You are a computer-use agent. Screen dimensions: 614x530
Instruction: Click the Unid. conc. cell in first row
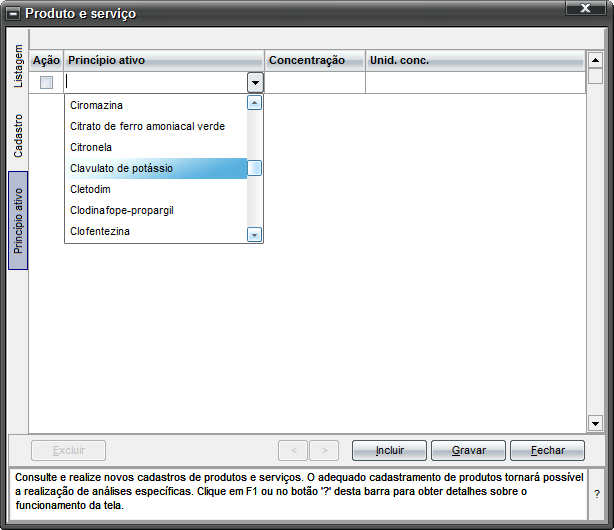(475, 83)
